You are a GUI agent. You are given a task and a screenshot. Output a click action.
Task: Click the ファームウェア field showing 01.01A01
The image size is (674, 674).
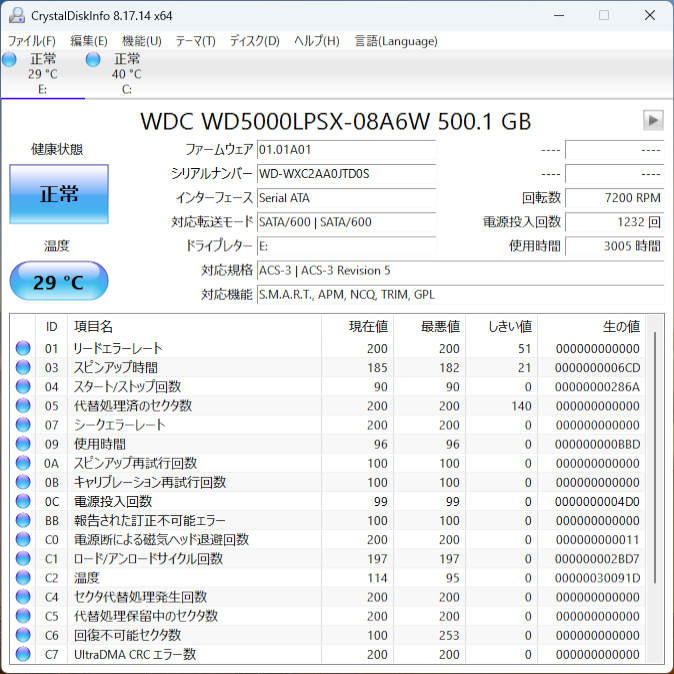346,150
